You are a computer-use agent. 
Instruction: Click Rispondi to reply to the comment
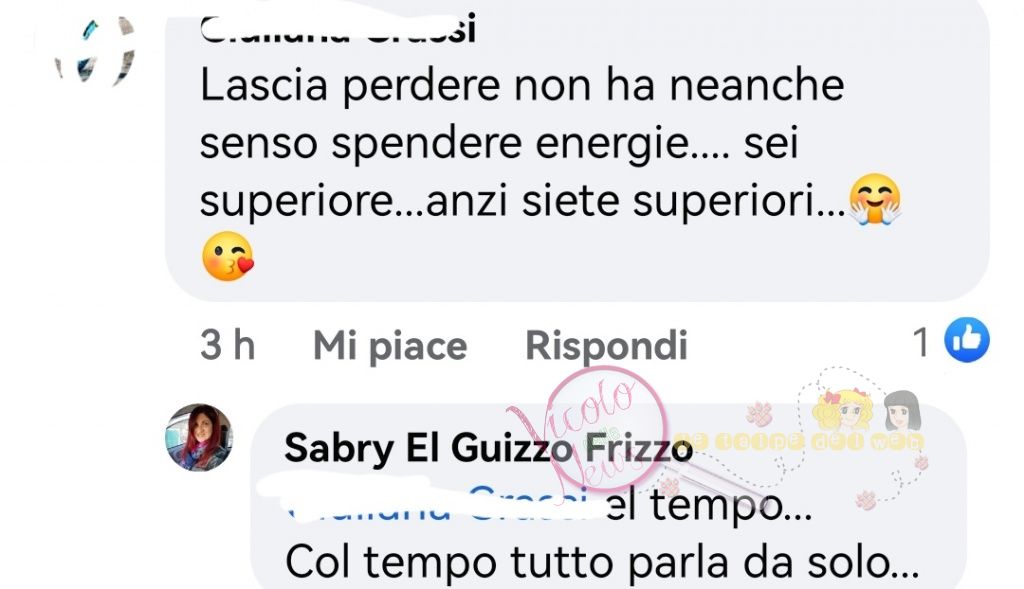(606, 345)
